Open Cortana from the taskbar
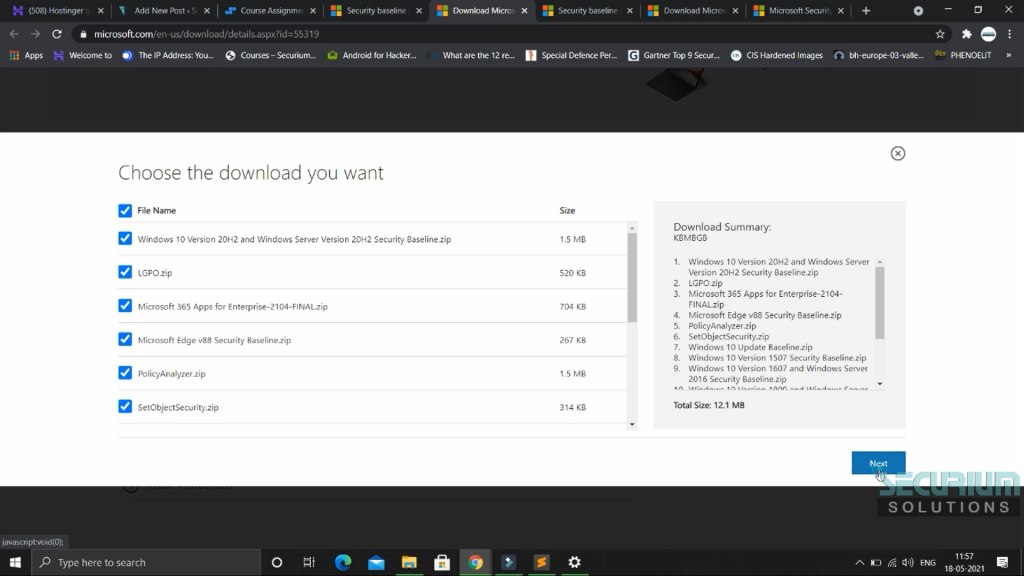Screen dimensions: 1024x576 277,562
